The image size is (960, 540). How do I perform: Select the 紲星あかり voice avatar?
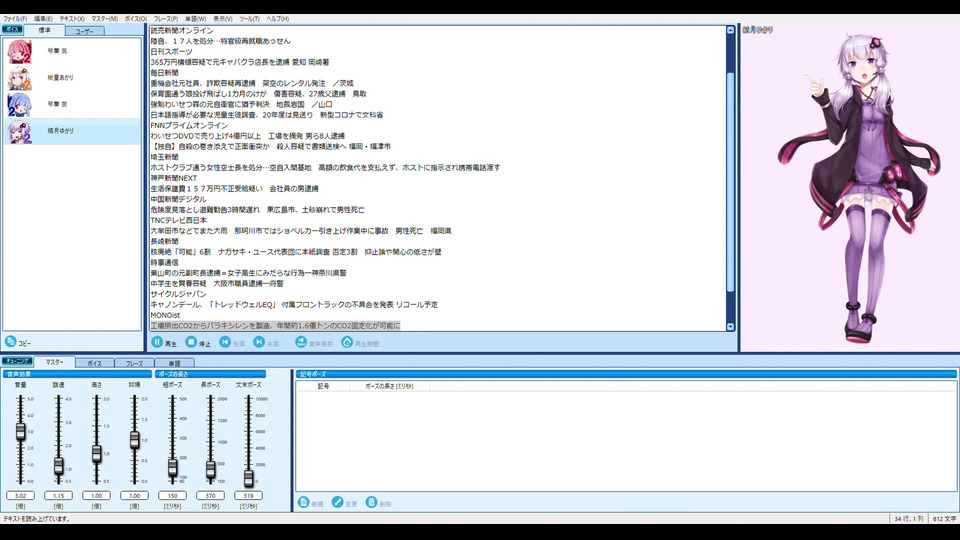point(19,78)
